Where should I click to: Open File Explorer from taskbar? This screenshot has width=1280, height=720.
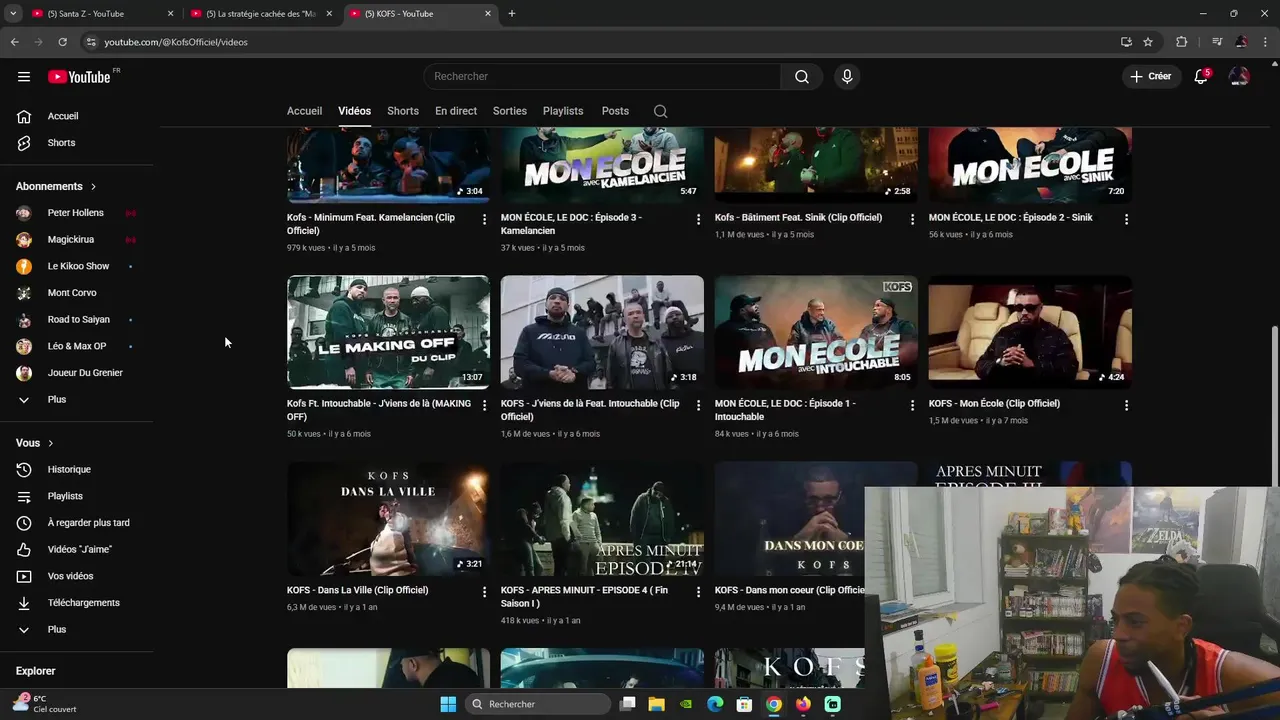click(656, 704)
